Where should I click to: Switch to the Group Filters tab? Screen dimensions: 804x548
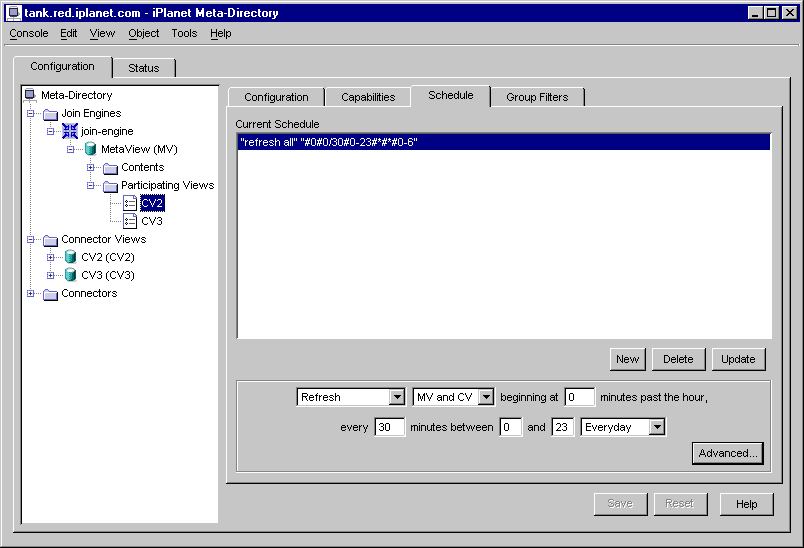pos(537,97)
